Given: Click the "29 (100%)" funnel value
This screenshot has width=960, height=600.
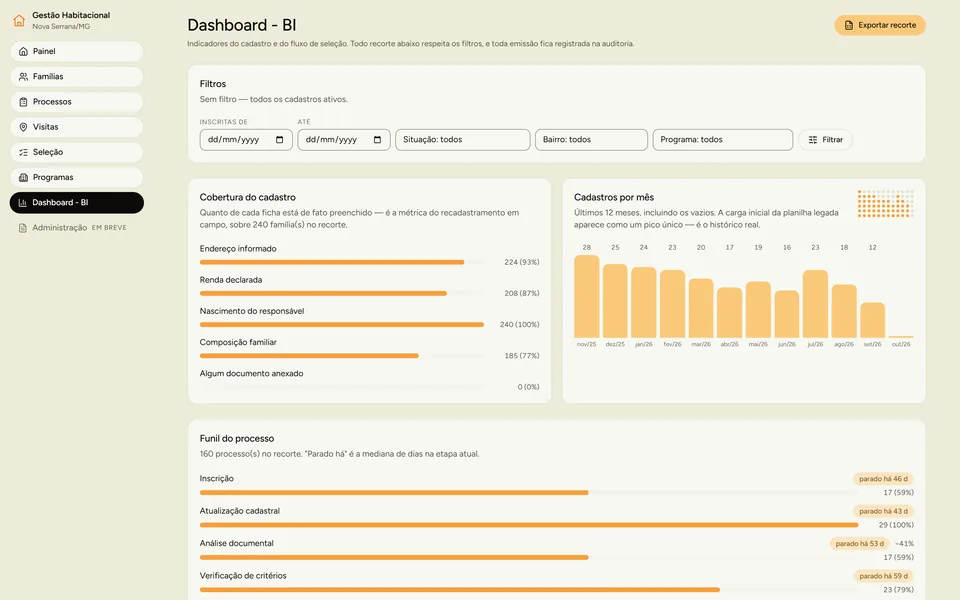Looking at the screenshot, I should point(896,525).
